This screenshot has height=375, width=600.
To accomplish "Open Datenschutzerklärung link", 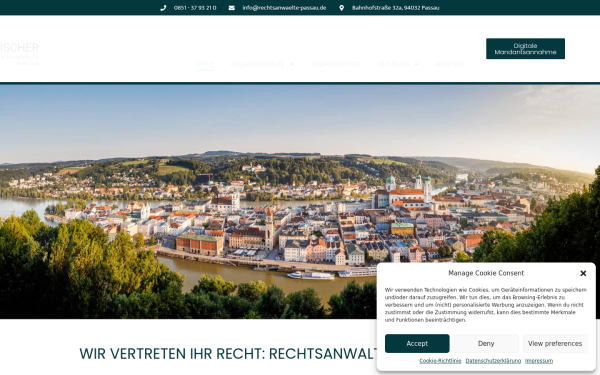I will (x=493, y=360).
